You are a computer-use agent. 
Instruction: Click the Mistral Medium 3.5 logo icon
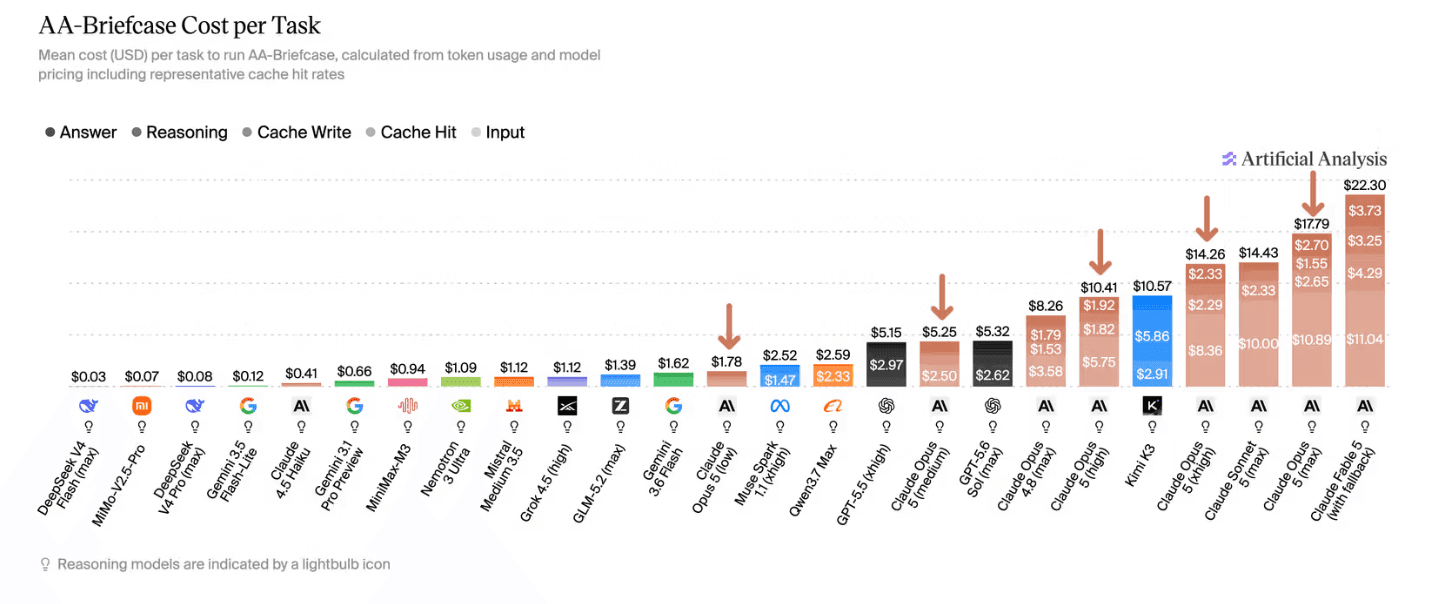pyautogui.click(x=514, y=406)
